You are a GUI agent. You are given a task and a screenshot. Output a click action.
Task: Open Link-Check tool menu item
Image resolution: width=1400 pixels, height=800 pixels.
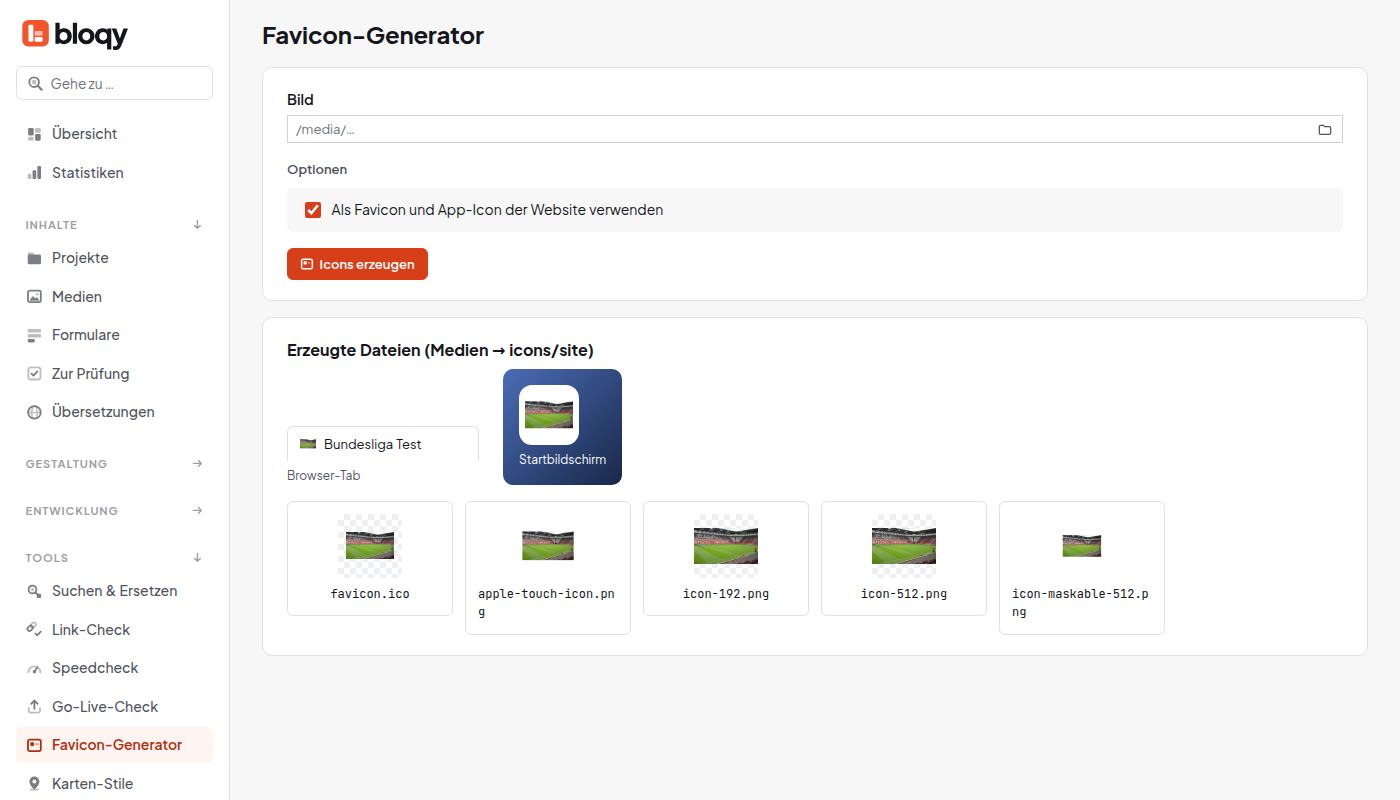tap(114, 630)
